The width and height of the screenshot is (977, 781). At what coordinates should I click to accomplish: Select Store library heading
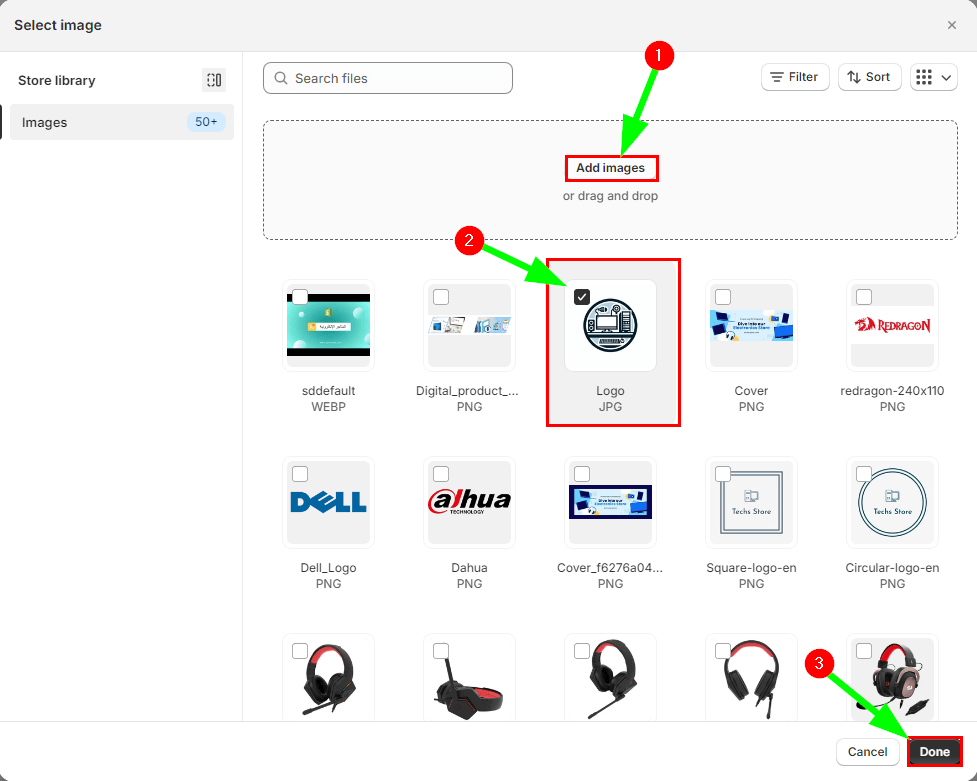click(57, 80)
